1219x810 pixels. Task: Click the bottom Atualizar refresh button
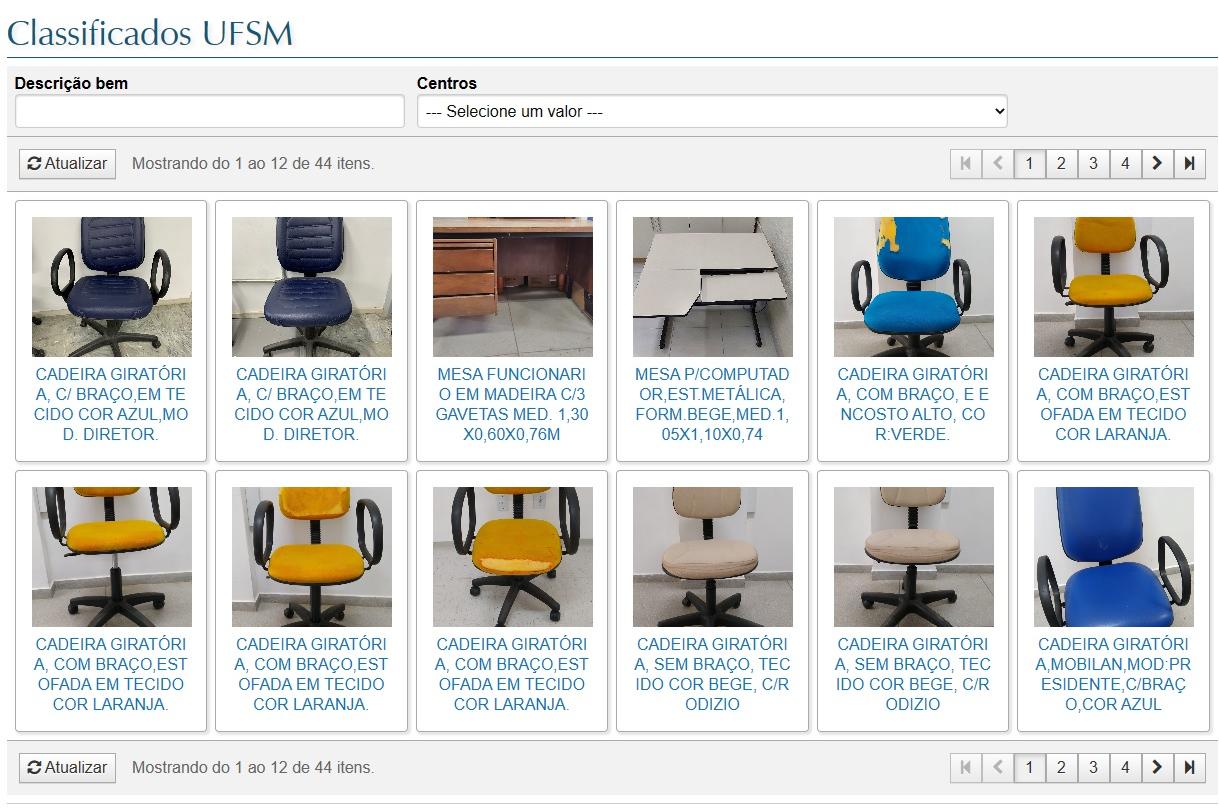pos(68,767)
